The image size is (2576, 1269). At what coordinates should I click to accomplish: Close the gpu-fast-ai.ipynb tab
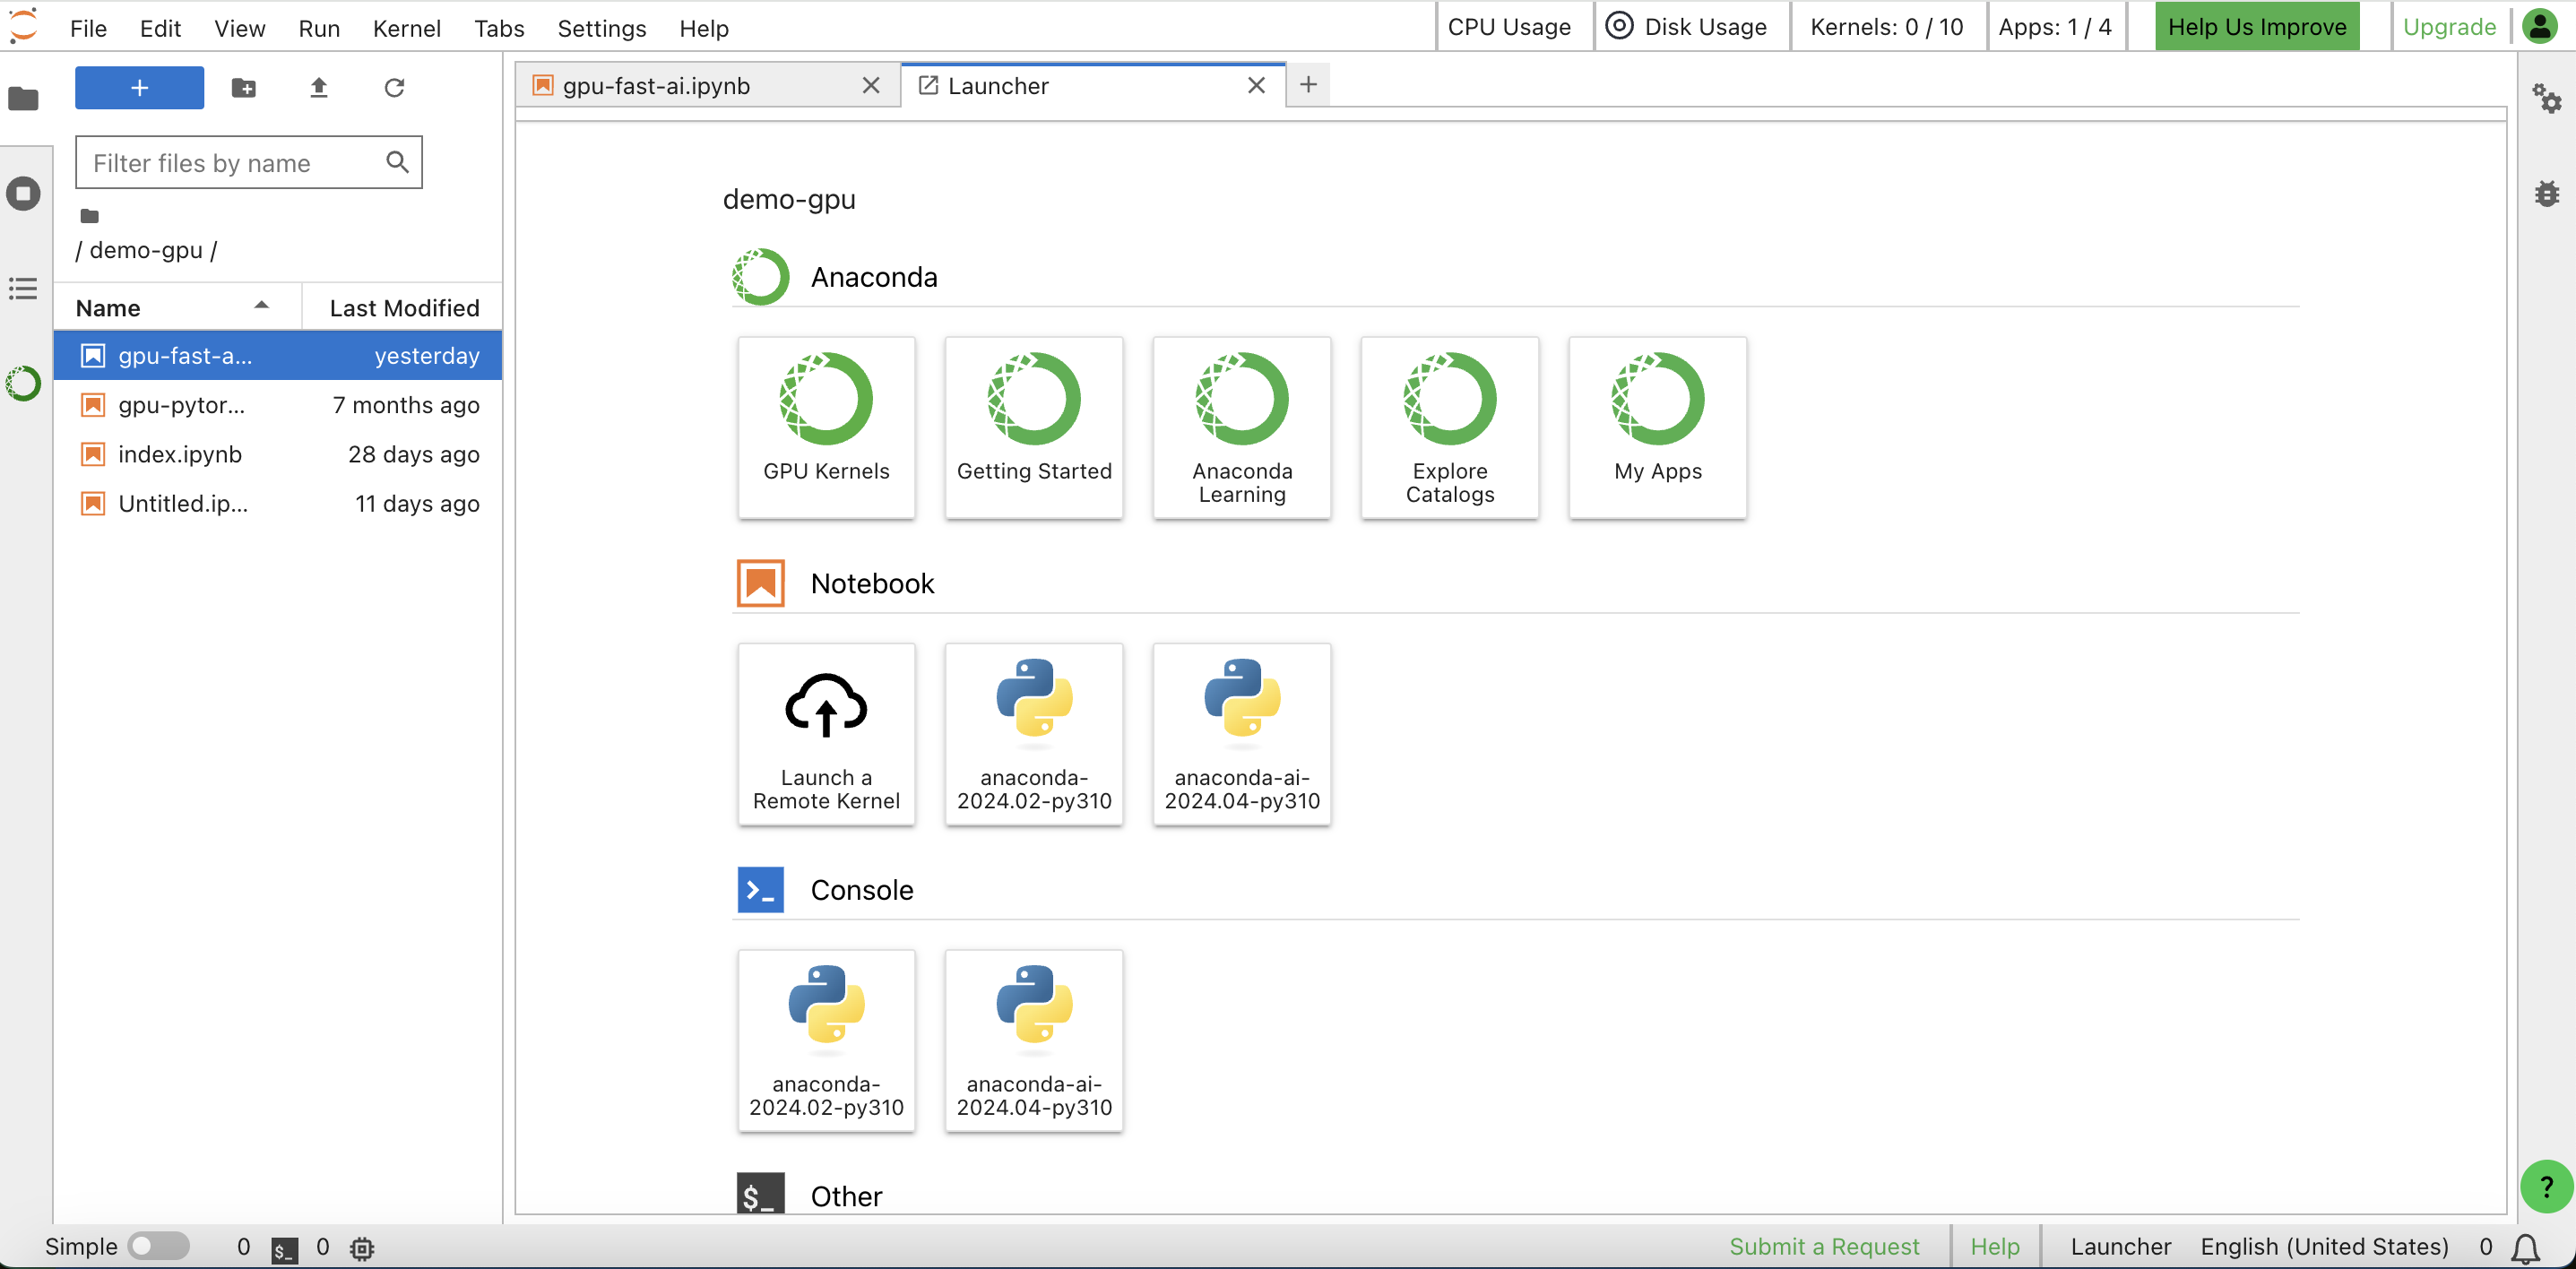[x=871, y=86]
